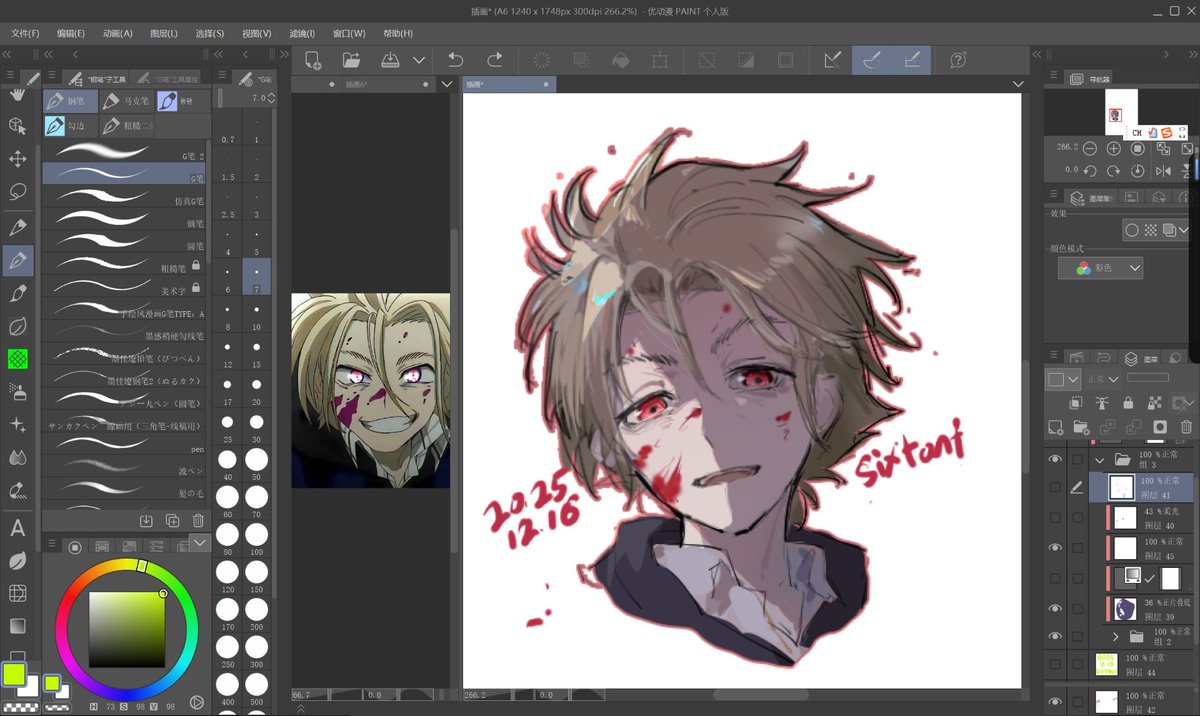The width and height of the screenshot is (1200, 716).
Task: Click the Delete layer trash icon
Action: pyautogui.click(x=1186, y=427)
